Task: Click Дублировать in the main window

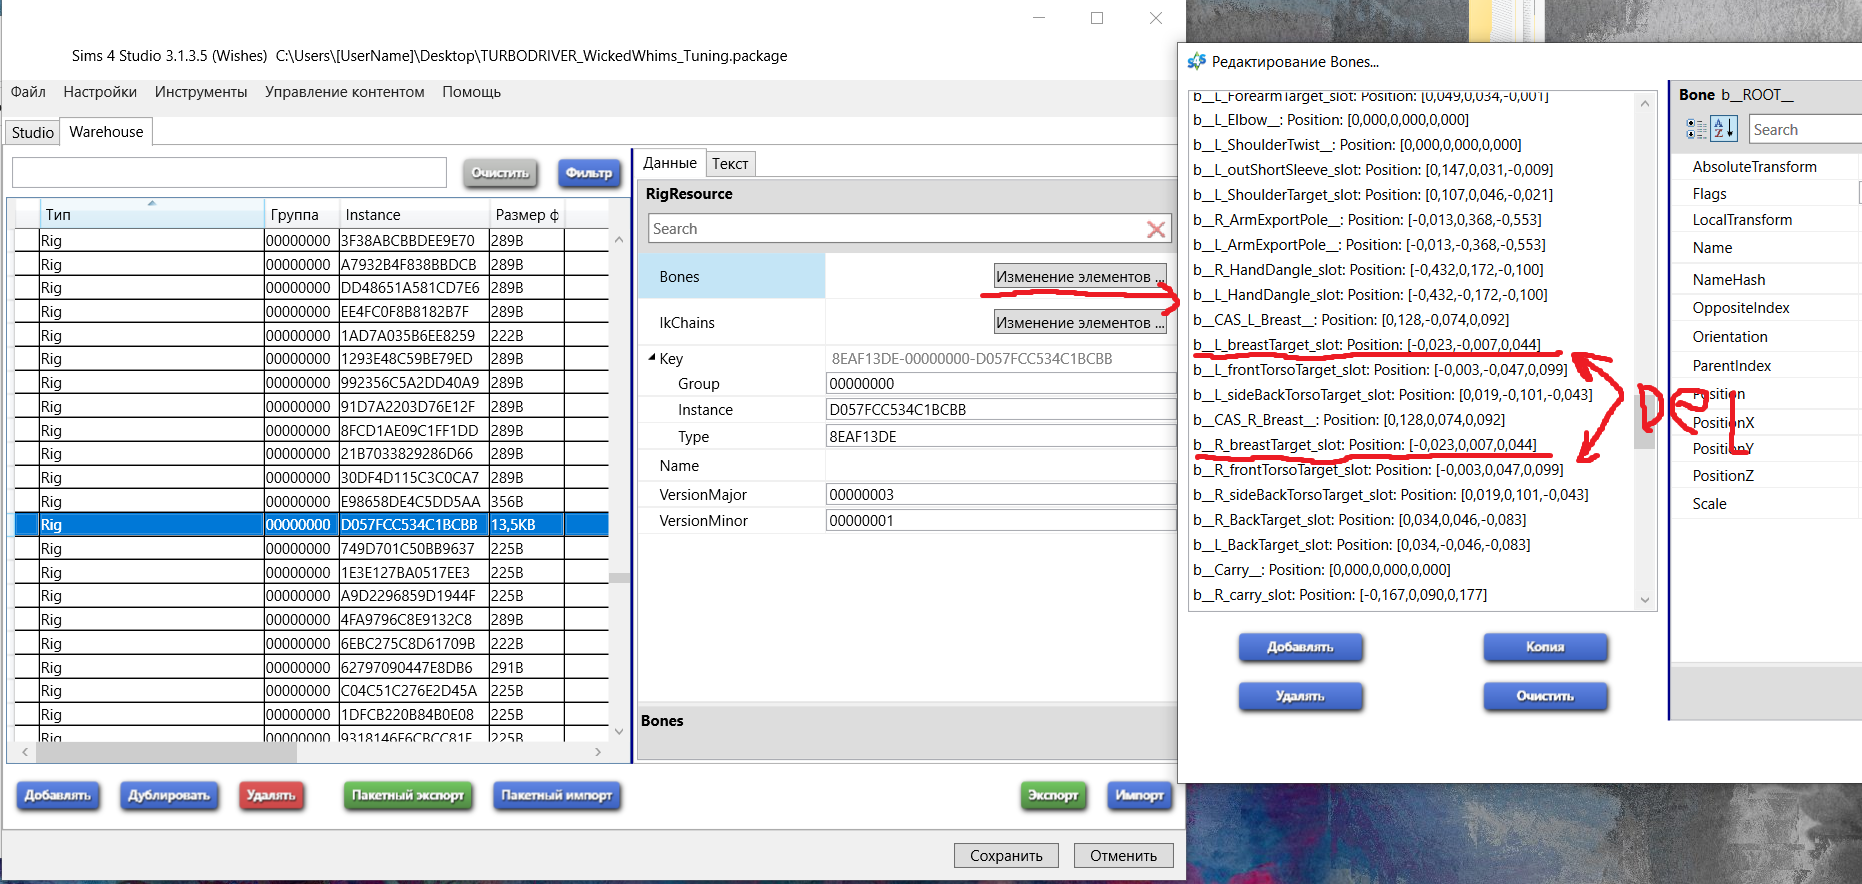Action: click(x=169, y=795)
